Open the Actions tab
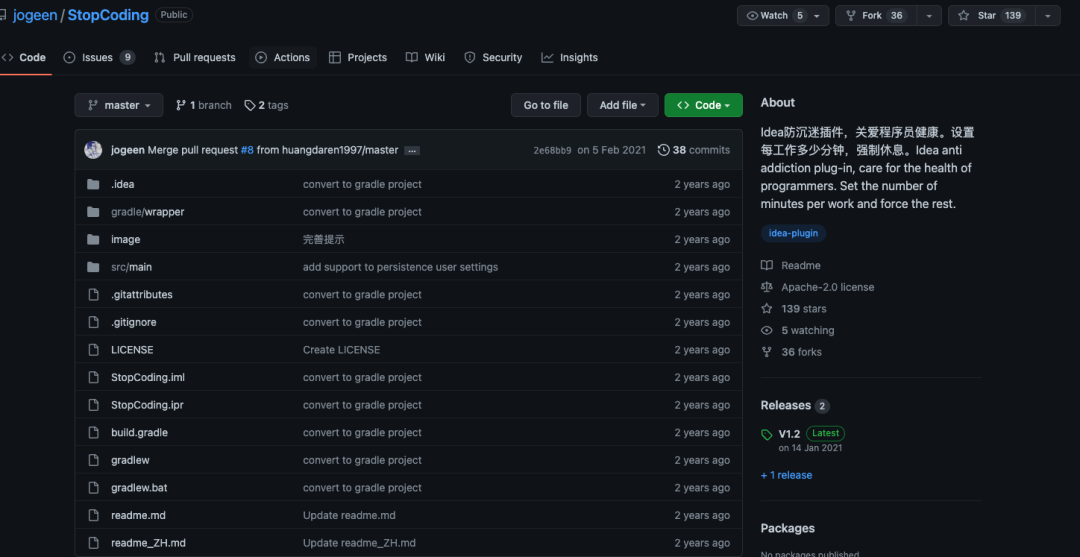Image resolution: width=1080 pixels, height=557 pixels. 282,58
